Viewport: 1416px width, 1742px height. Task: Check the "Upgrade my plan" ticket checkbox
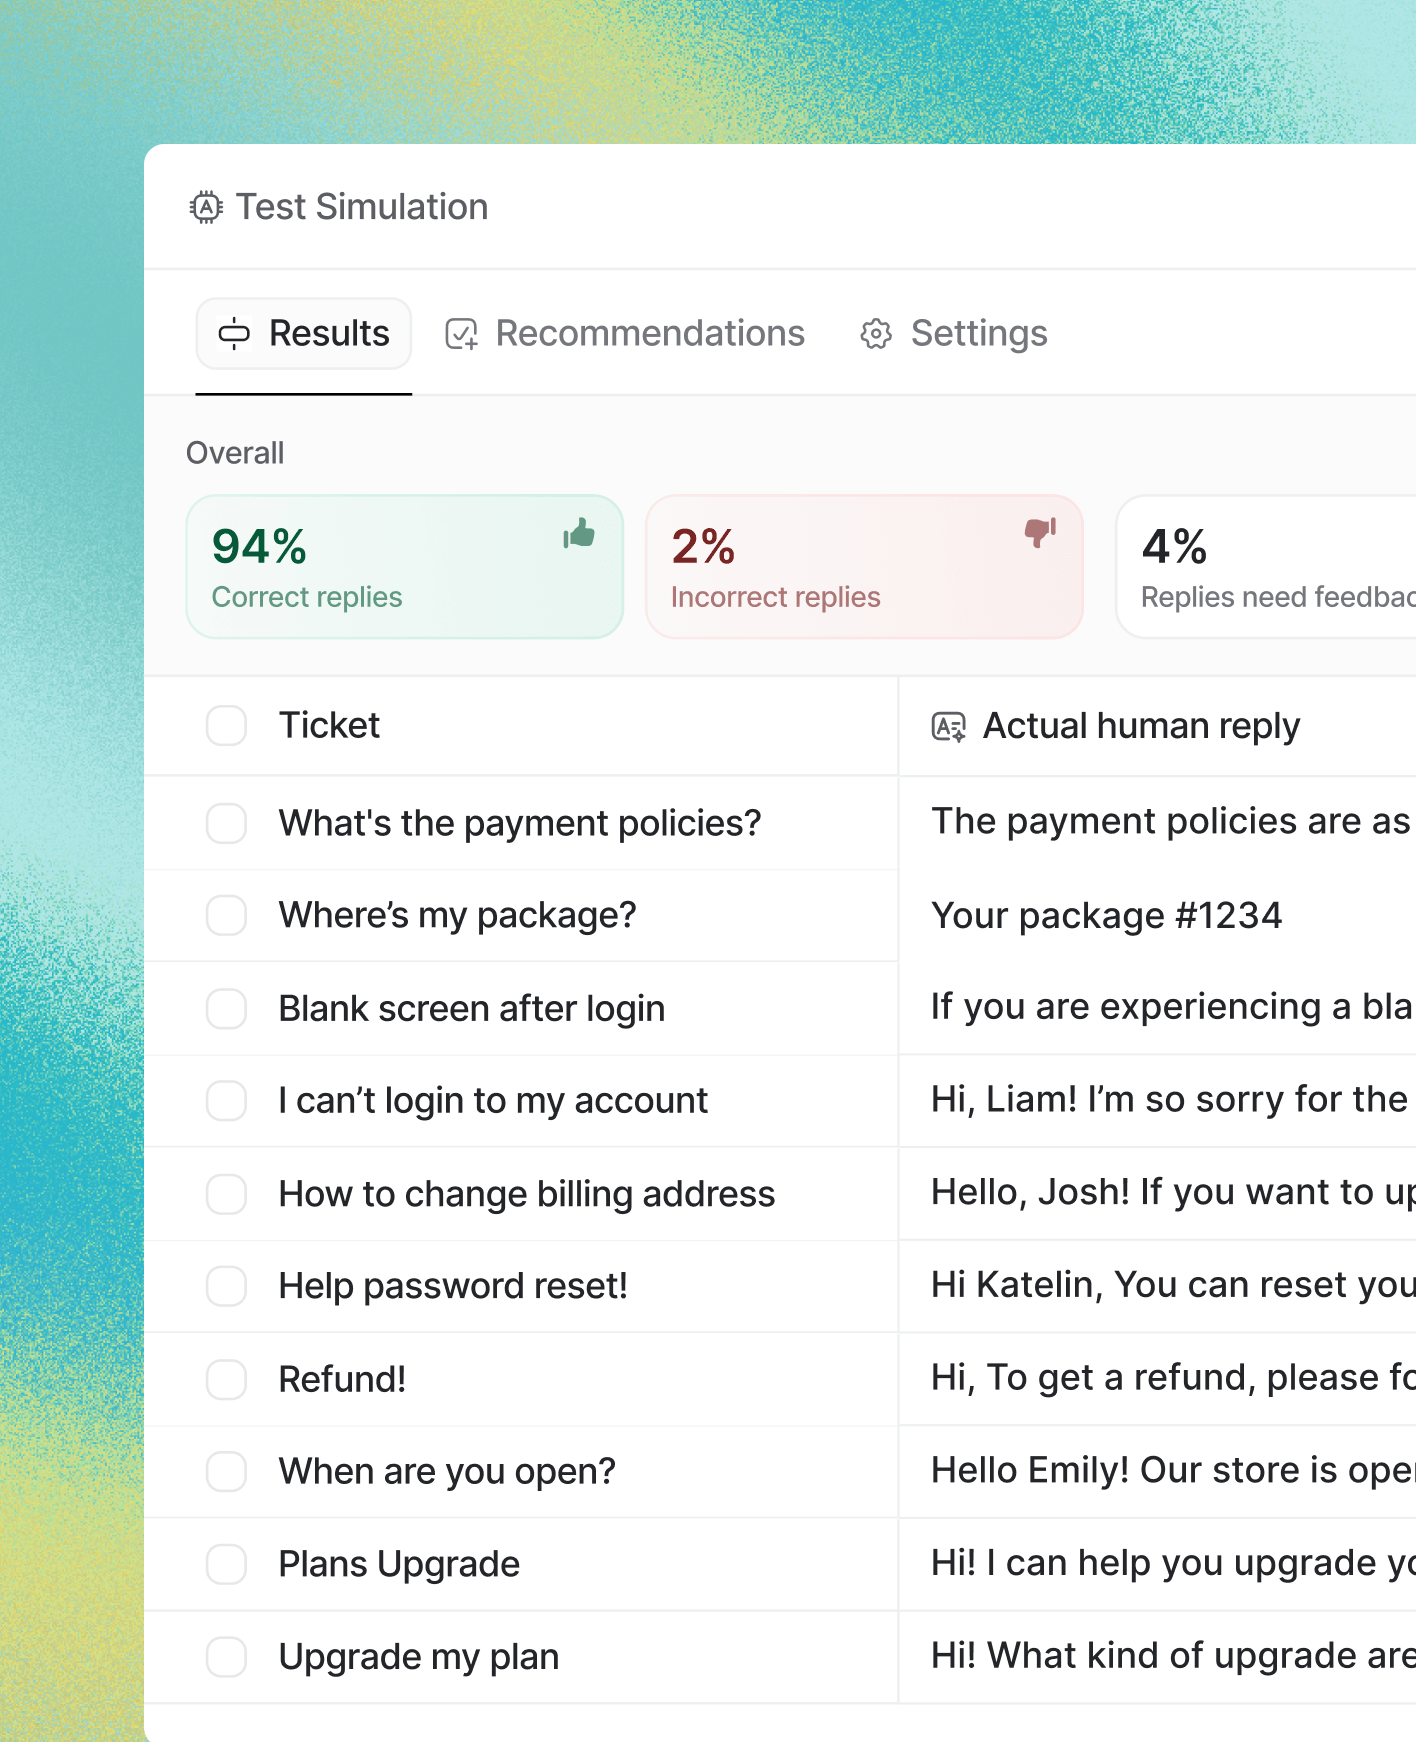point(226,1657)
